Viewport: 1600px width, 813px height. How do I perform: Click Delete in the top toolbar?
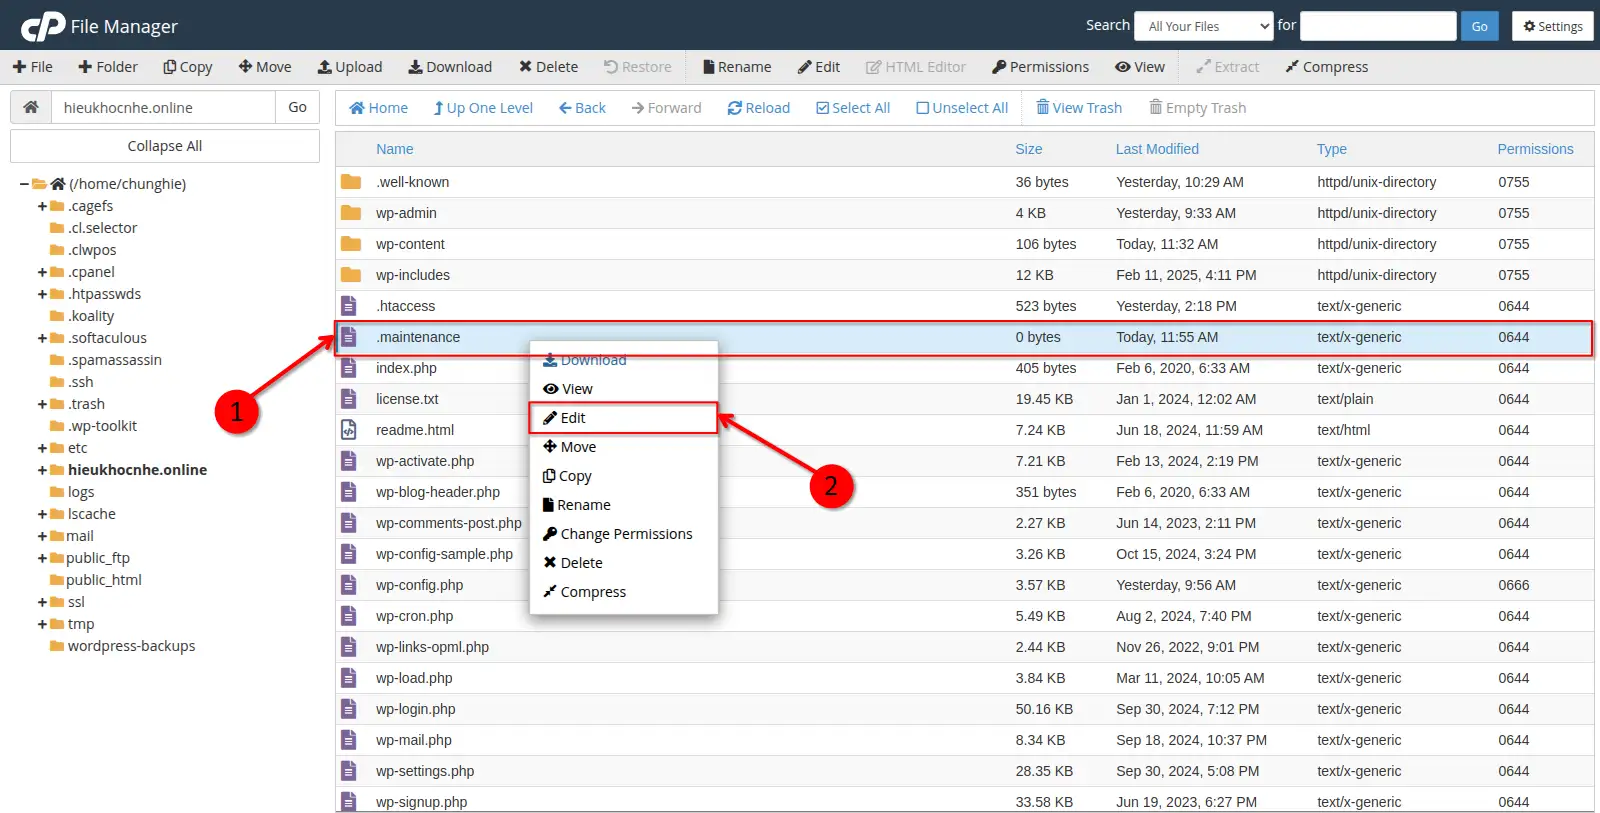(x=548, y=67)
